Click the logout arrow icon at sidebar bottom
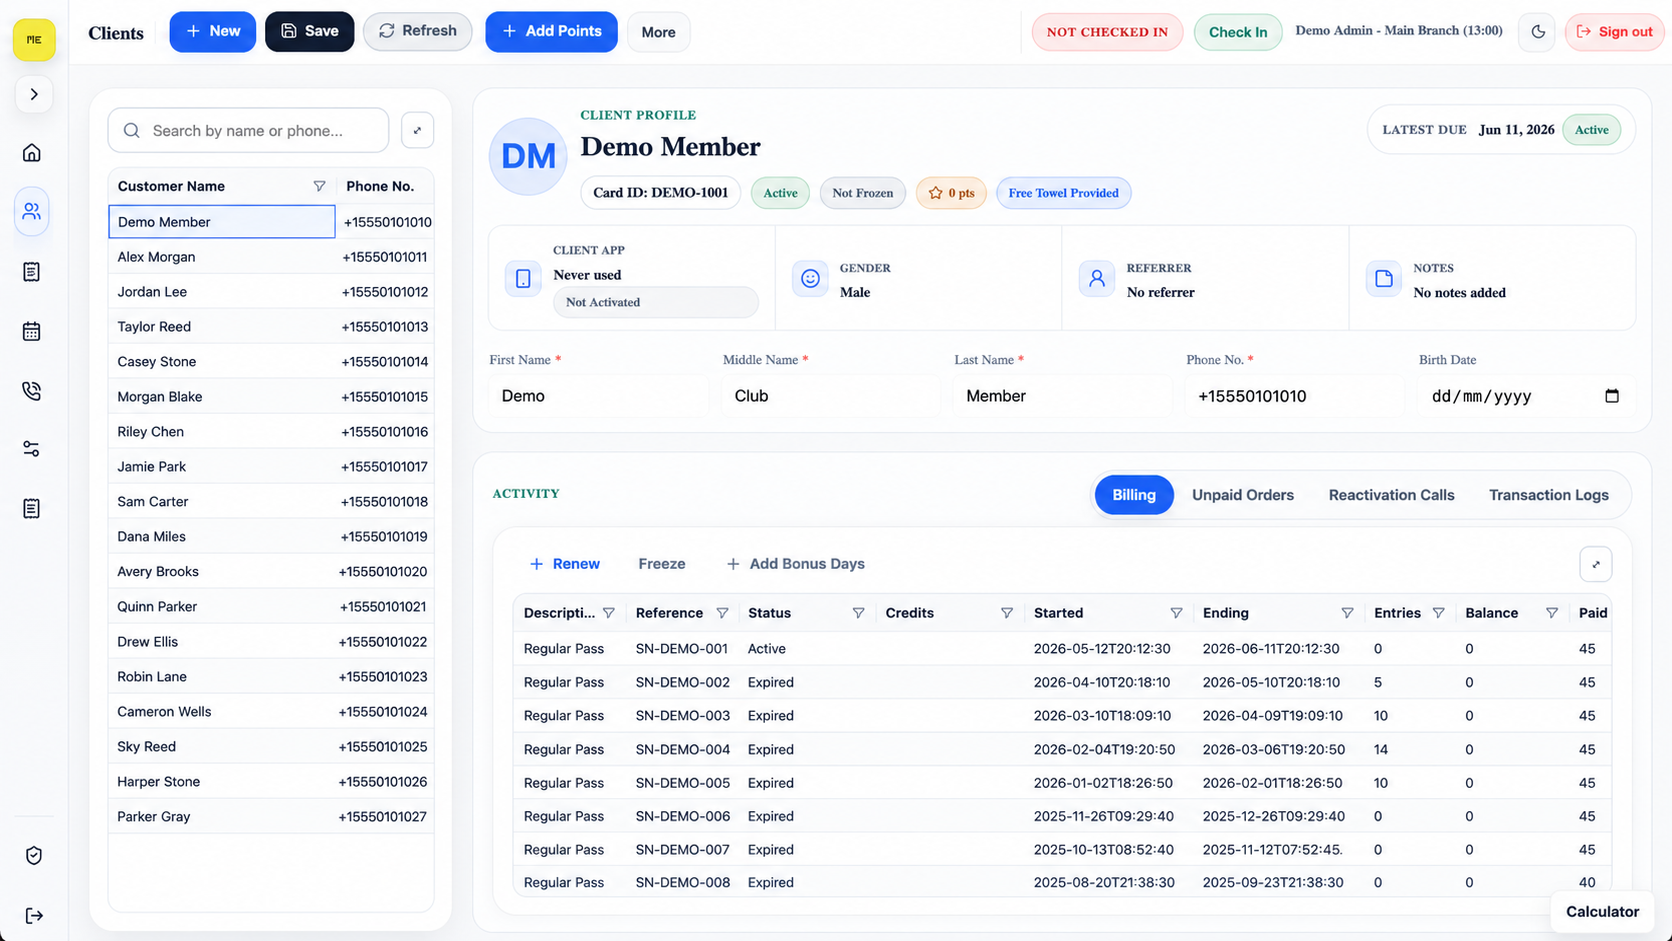1672x941 pixels. 34,915
